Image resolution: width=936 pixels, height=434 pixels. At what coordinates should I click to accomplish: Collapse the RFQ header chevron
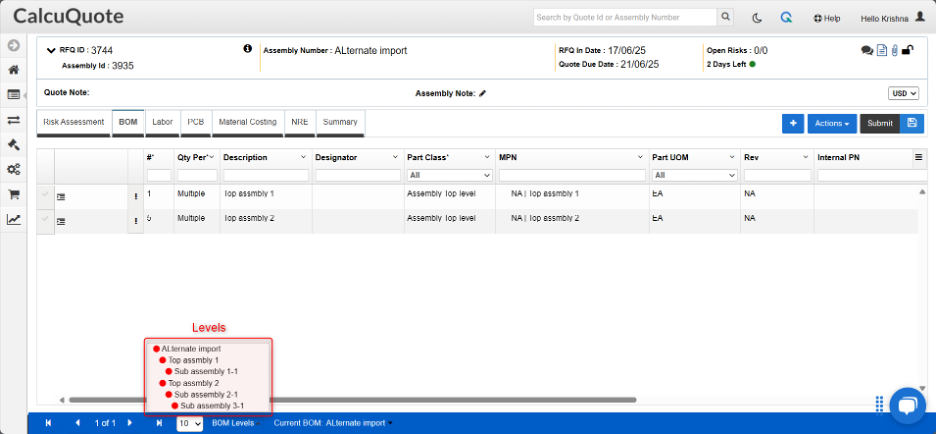[x=51, y=51]
